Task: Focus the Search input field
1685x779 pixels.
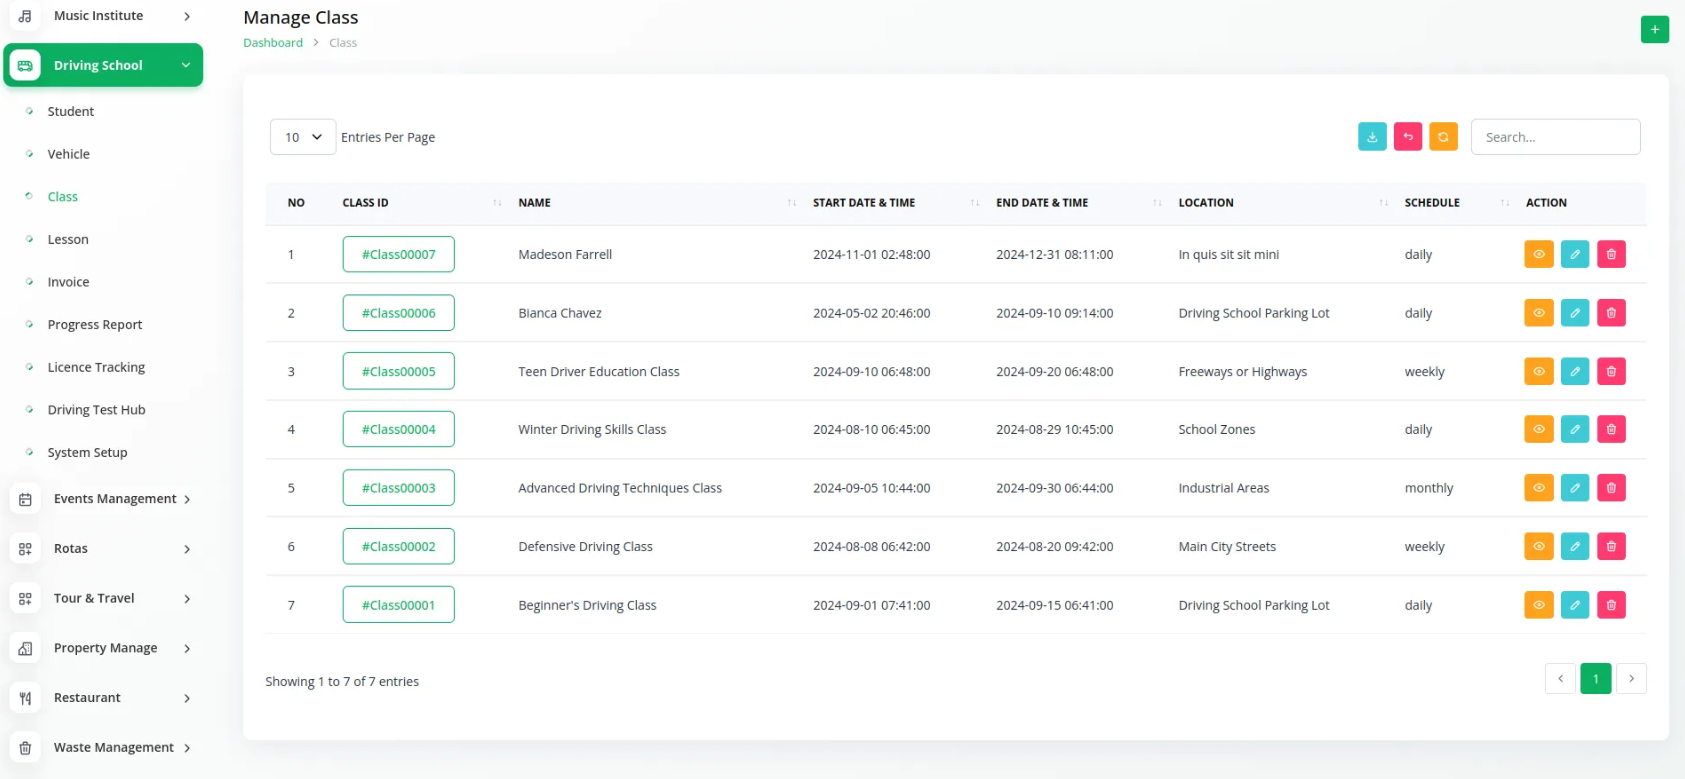Action: click(x=1555, y=137)
